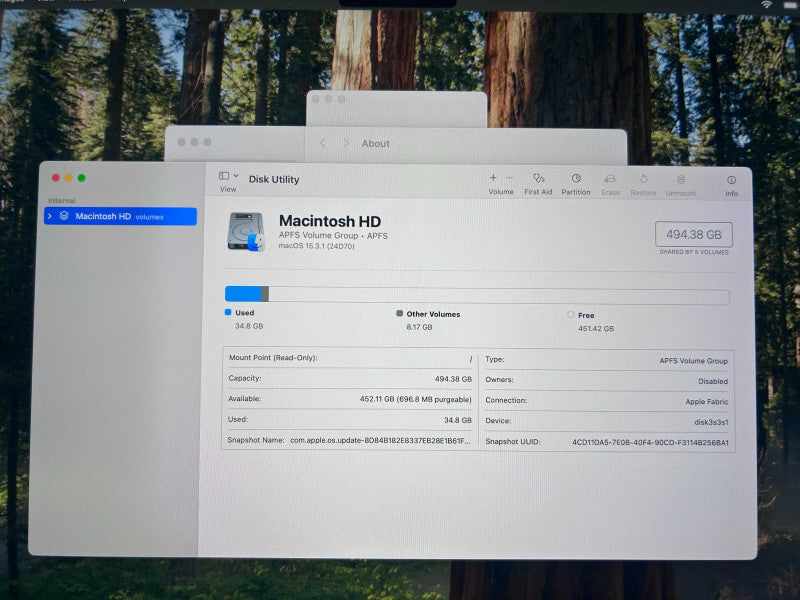
Task: Add a volume with the plus icon
Action: click(x=493, y=178)
